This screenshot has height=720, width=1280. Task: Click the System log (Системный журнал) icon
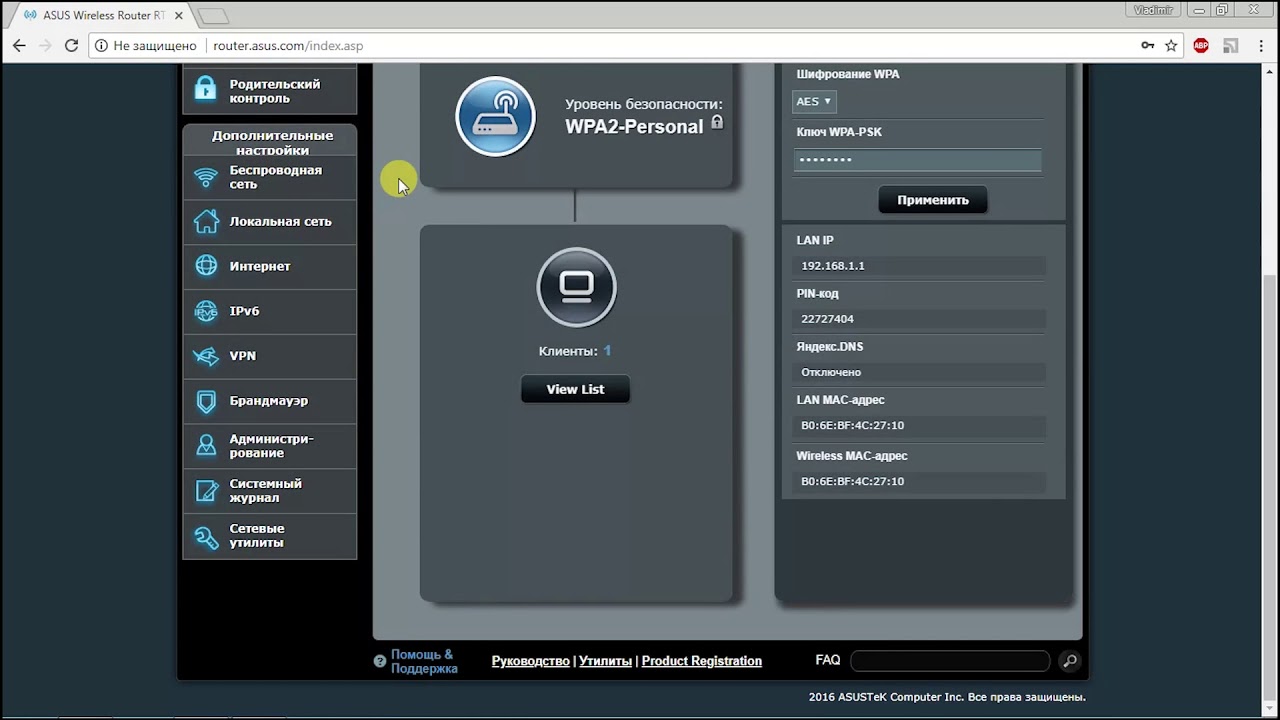coord(206,491)
